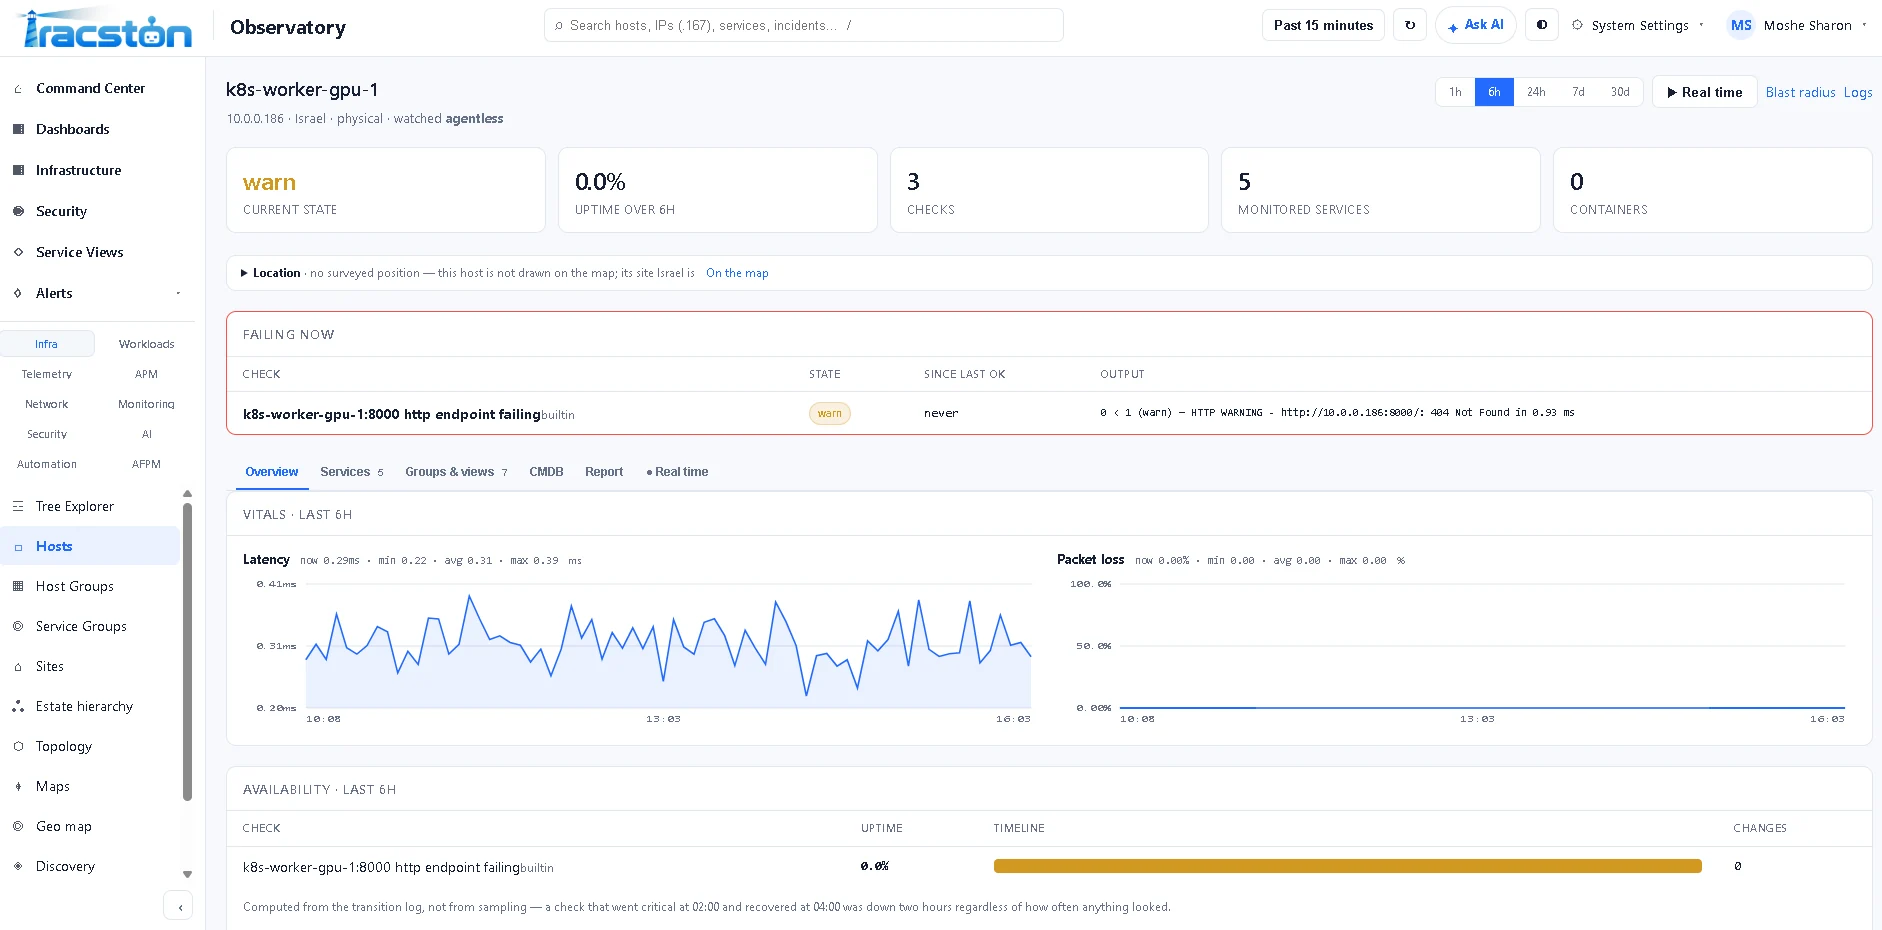Expand the Location disclosure triangle
This screenshot has width=1882, height=930.
tap(244, 273)
